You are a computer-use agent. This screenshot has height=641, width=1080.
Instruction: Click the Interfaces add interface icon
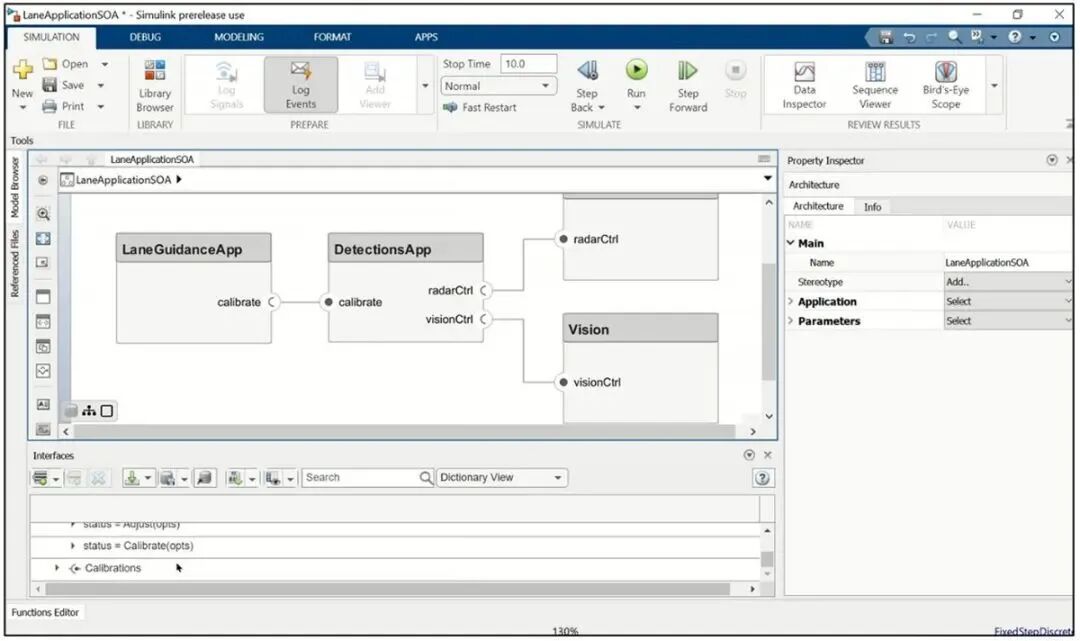[41, 478]
